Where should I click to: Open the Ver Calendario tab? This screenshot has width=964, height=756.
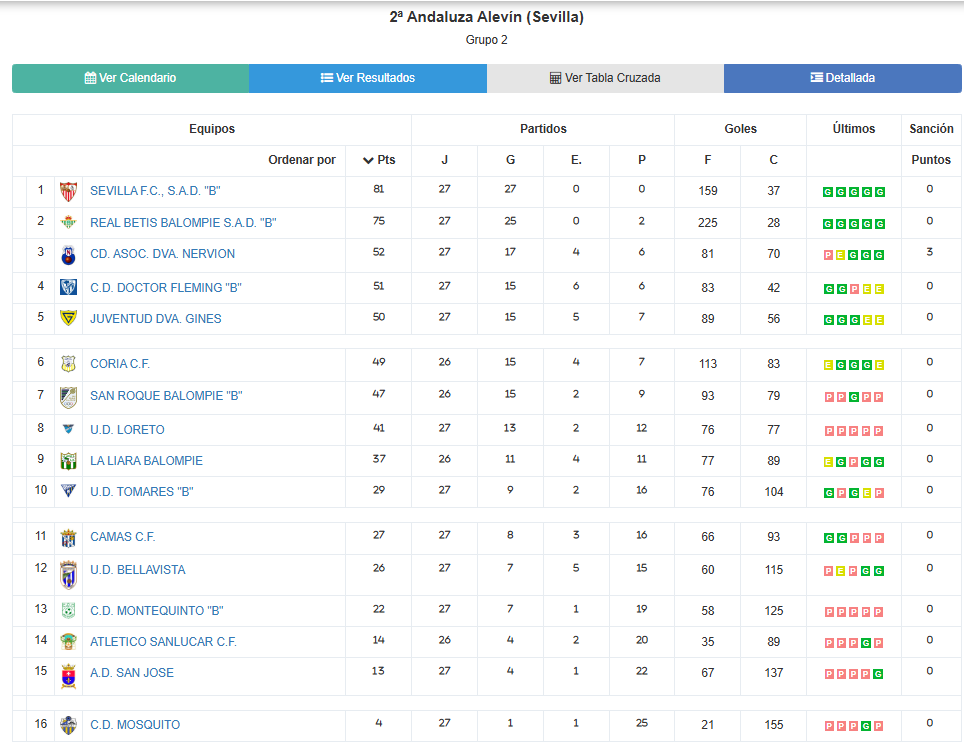[x=130, y=78]
